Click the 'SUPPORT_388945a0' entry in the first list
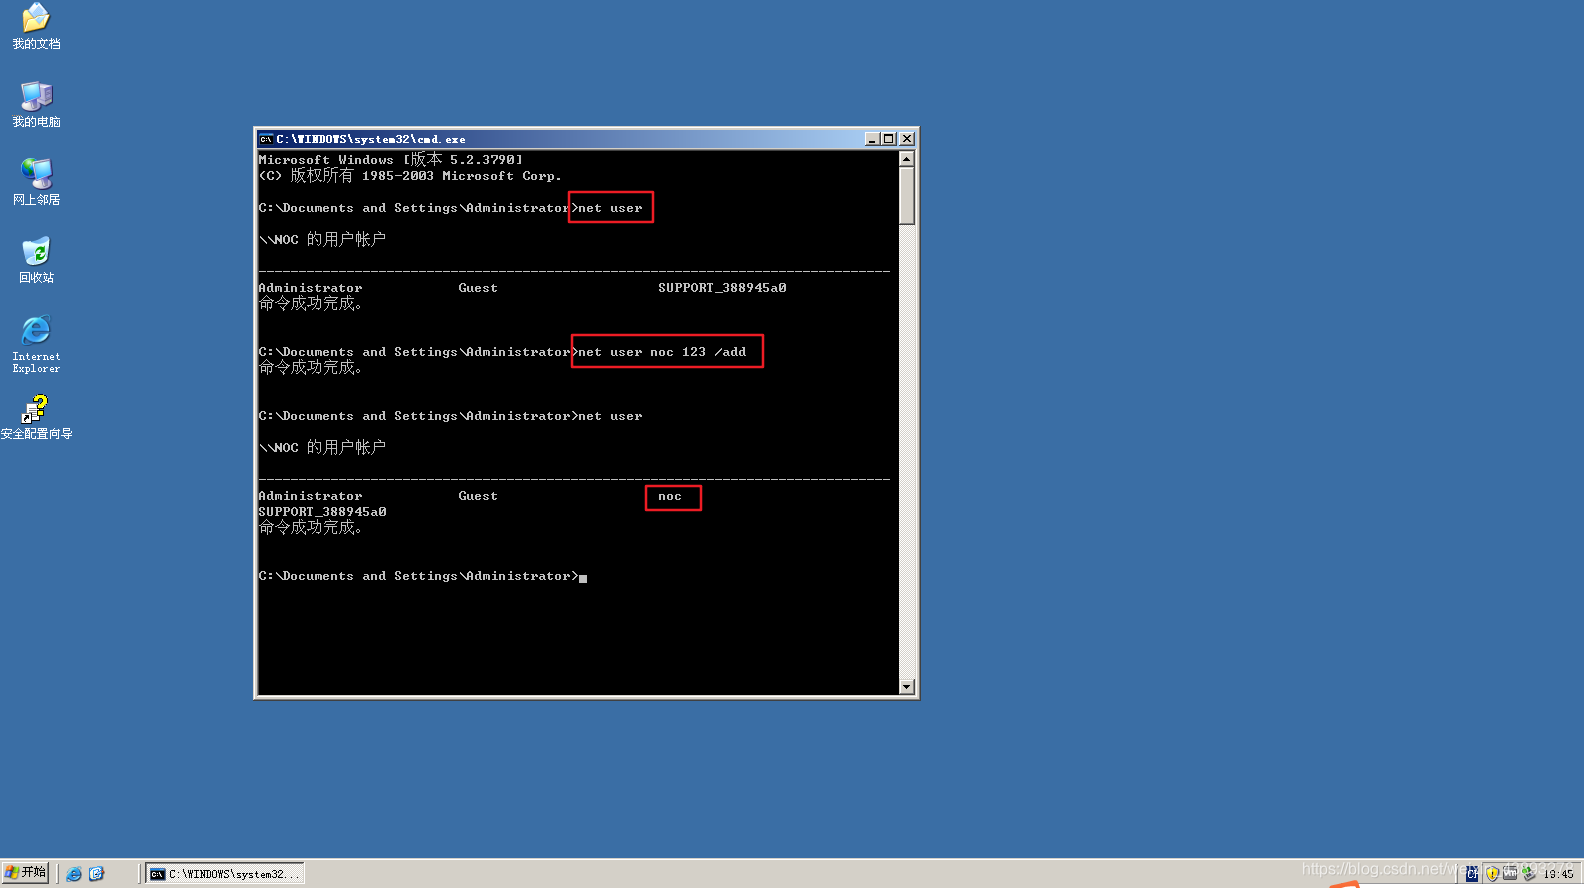The image size is (1584, 888). click(x=722, y=288)
